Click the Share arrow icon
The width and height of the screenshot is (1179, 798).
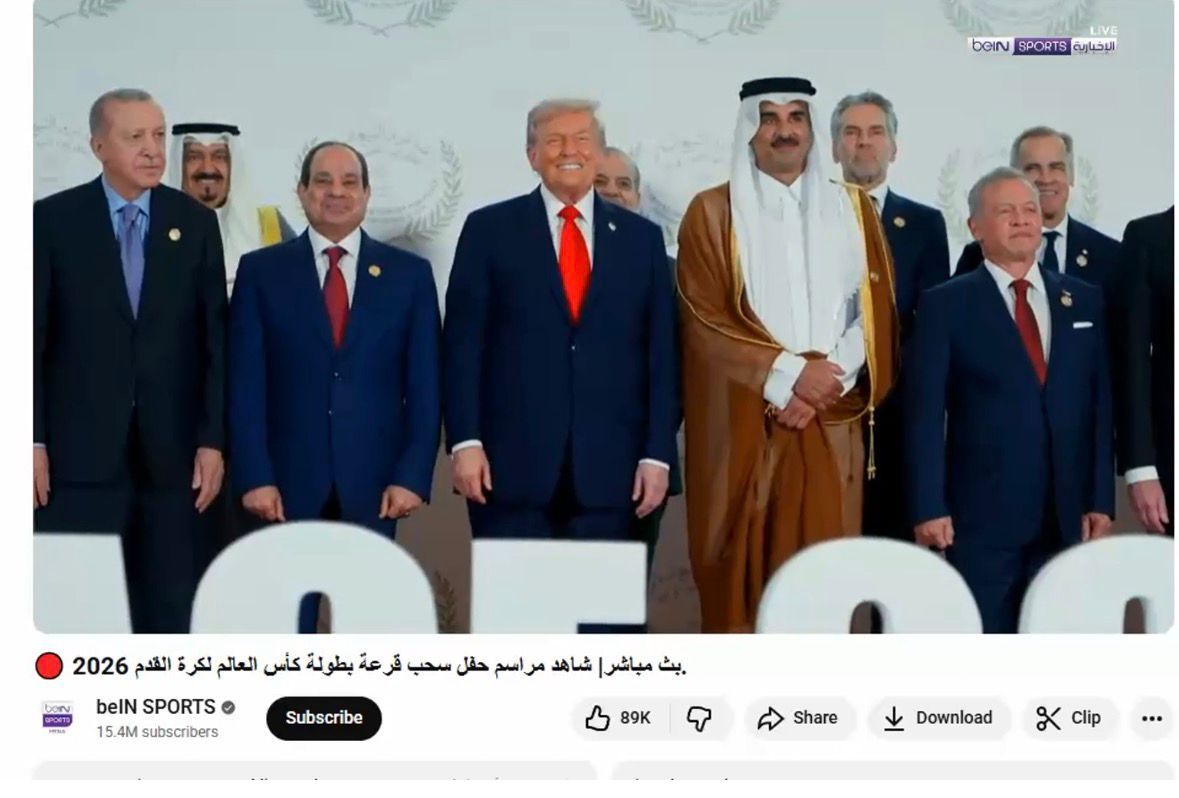click(770, 718)
